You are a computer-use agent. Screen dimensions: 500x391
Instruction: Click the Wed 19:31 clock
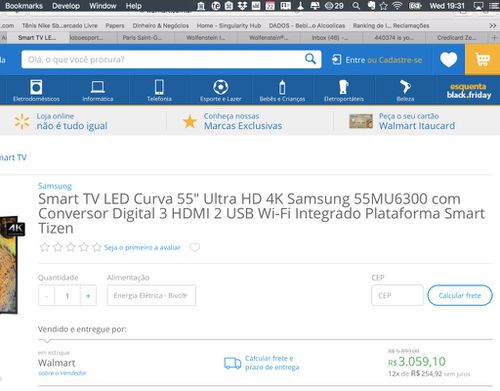tap(447, 6)
